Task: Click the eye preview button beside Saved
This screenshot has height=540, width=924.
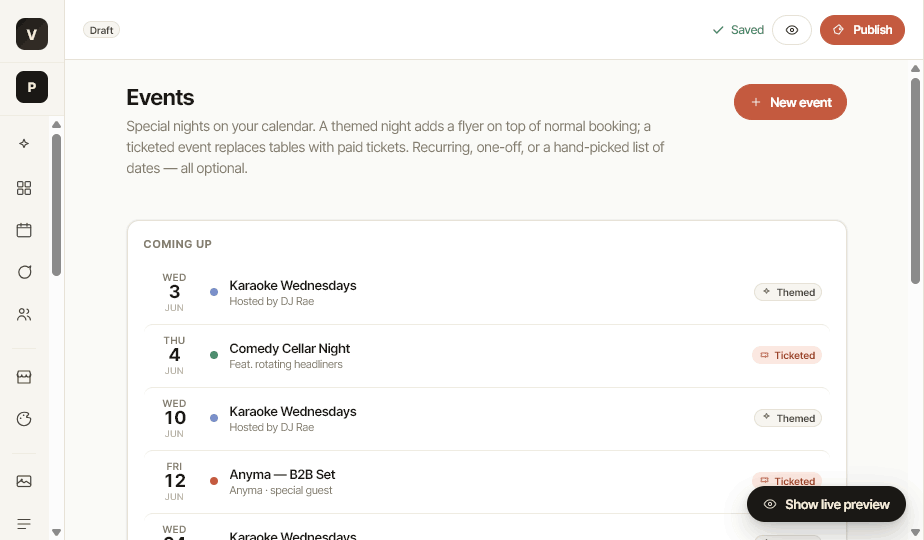Action: (x=791, y=30)
